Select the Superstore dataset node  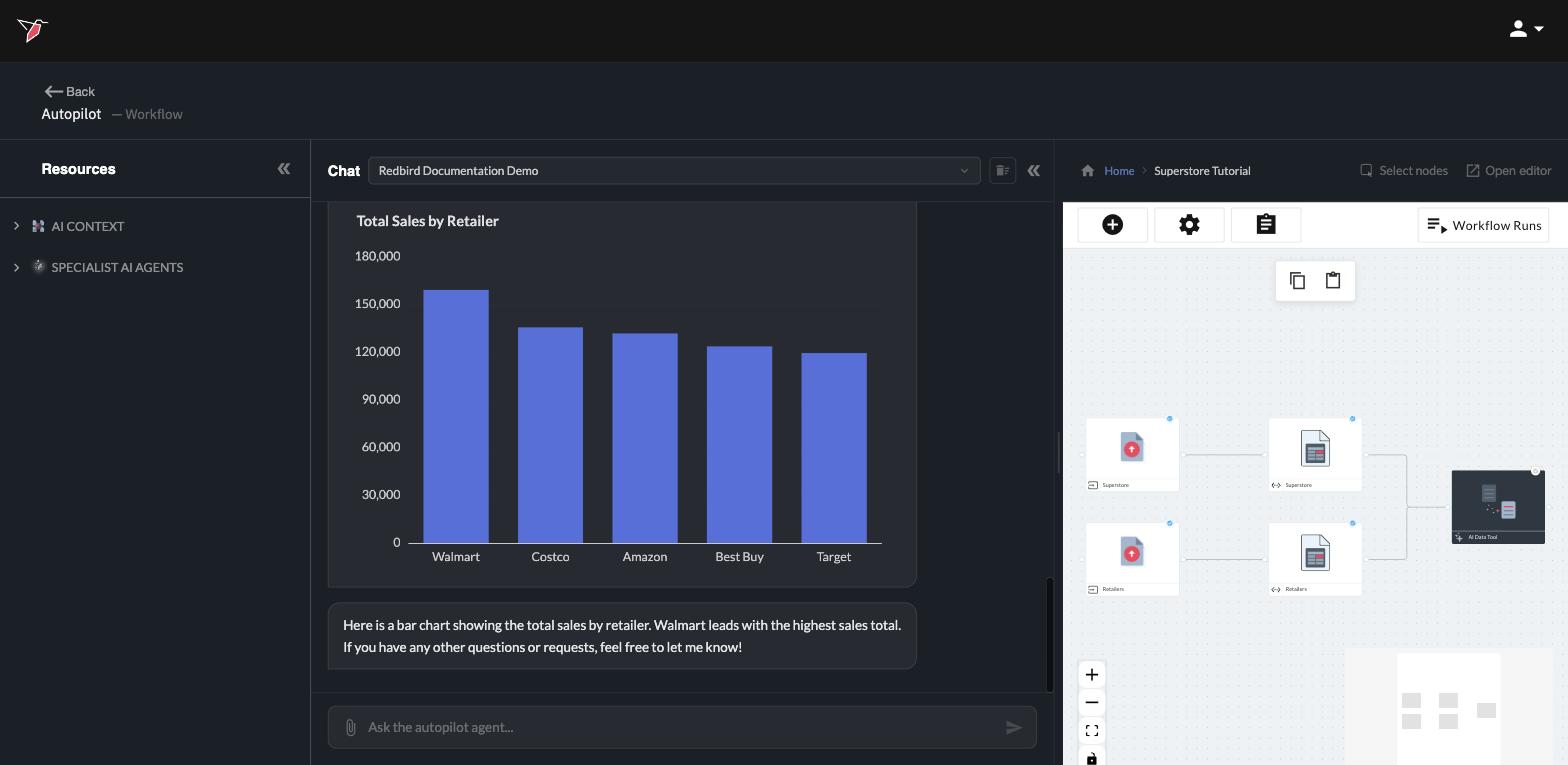1315,455
